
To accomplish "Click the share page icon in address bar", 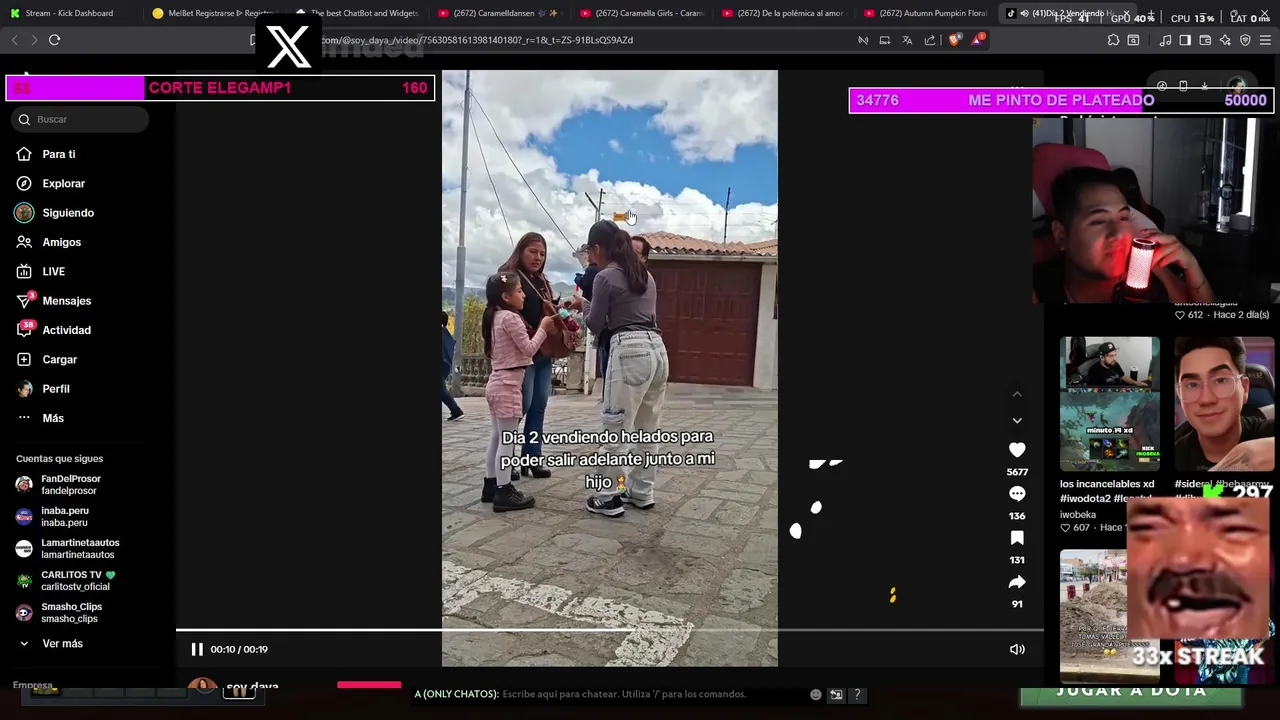I will [930, 40].
